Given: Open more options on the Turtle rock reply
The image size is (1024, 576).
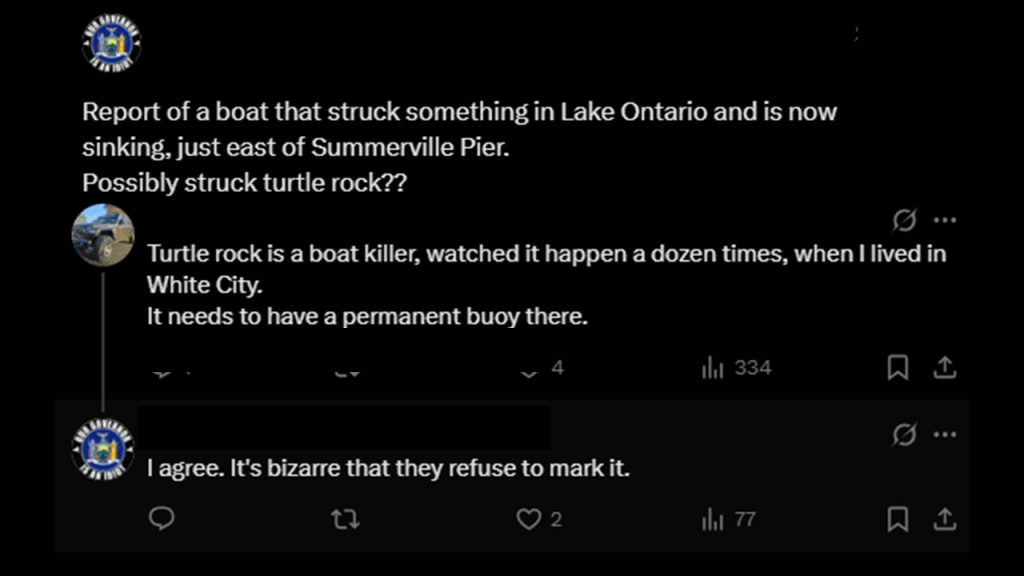Looking at the screenshot, I should point(945,220).
